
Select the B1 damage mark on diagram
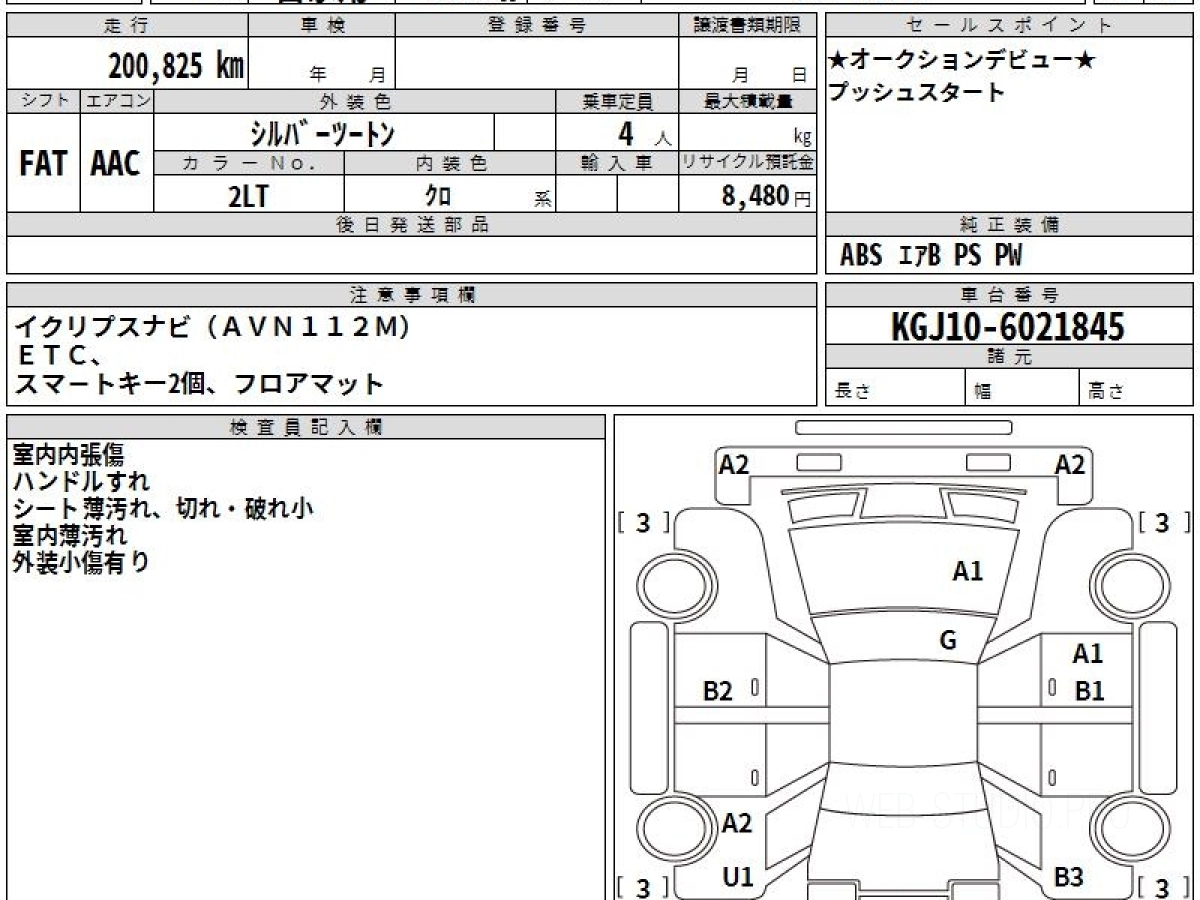tap(1089, 691)
